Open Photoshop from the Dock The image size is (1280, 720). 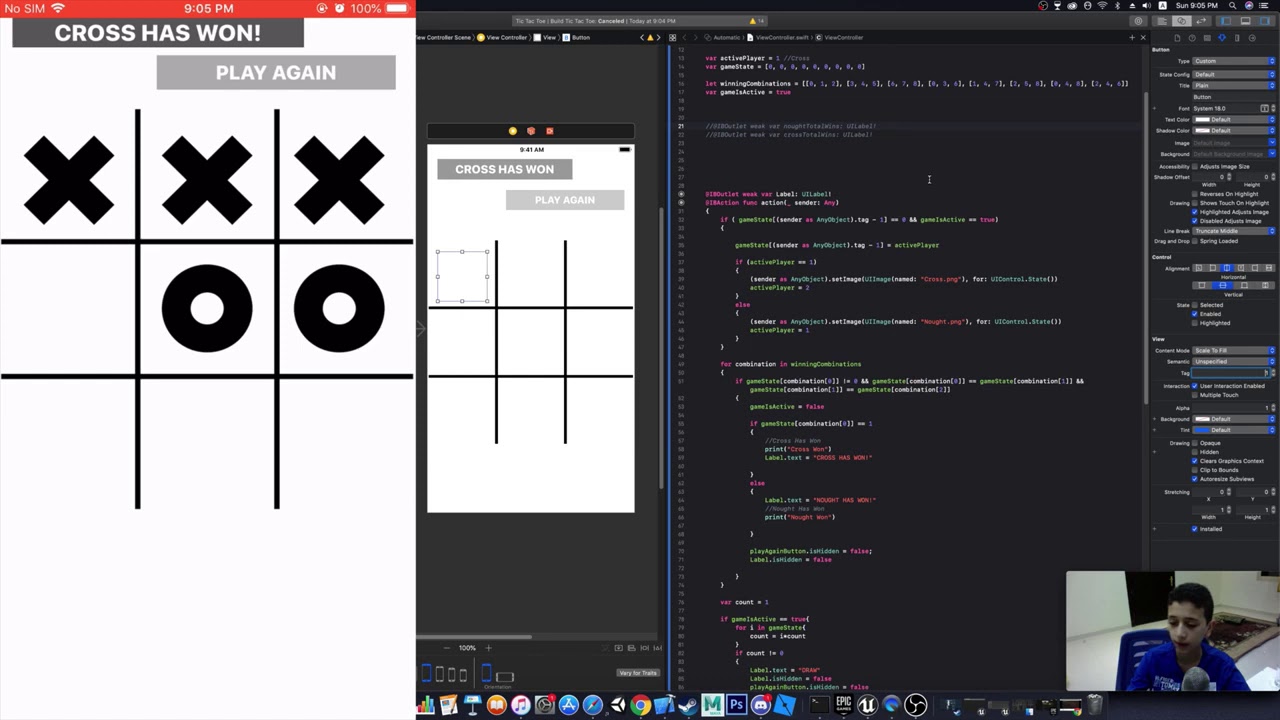(736, 705)
